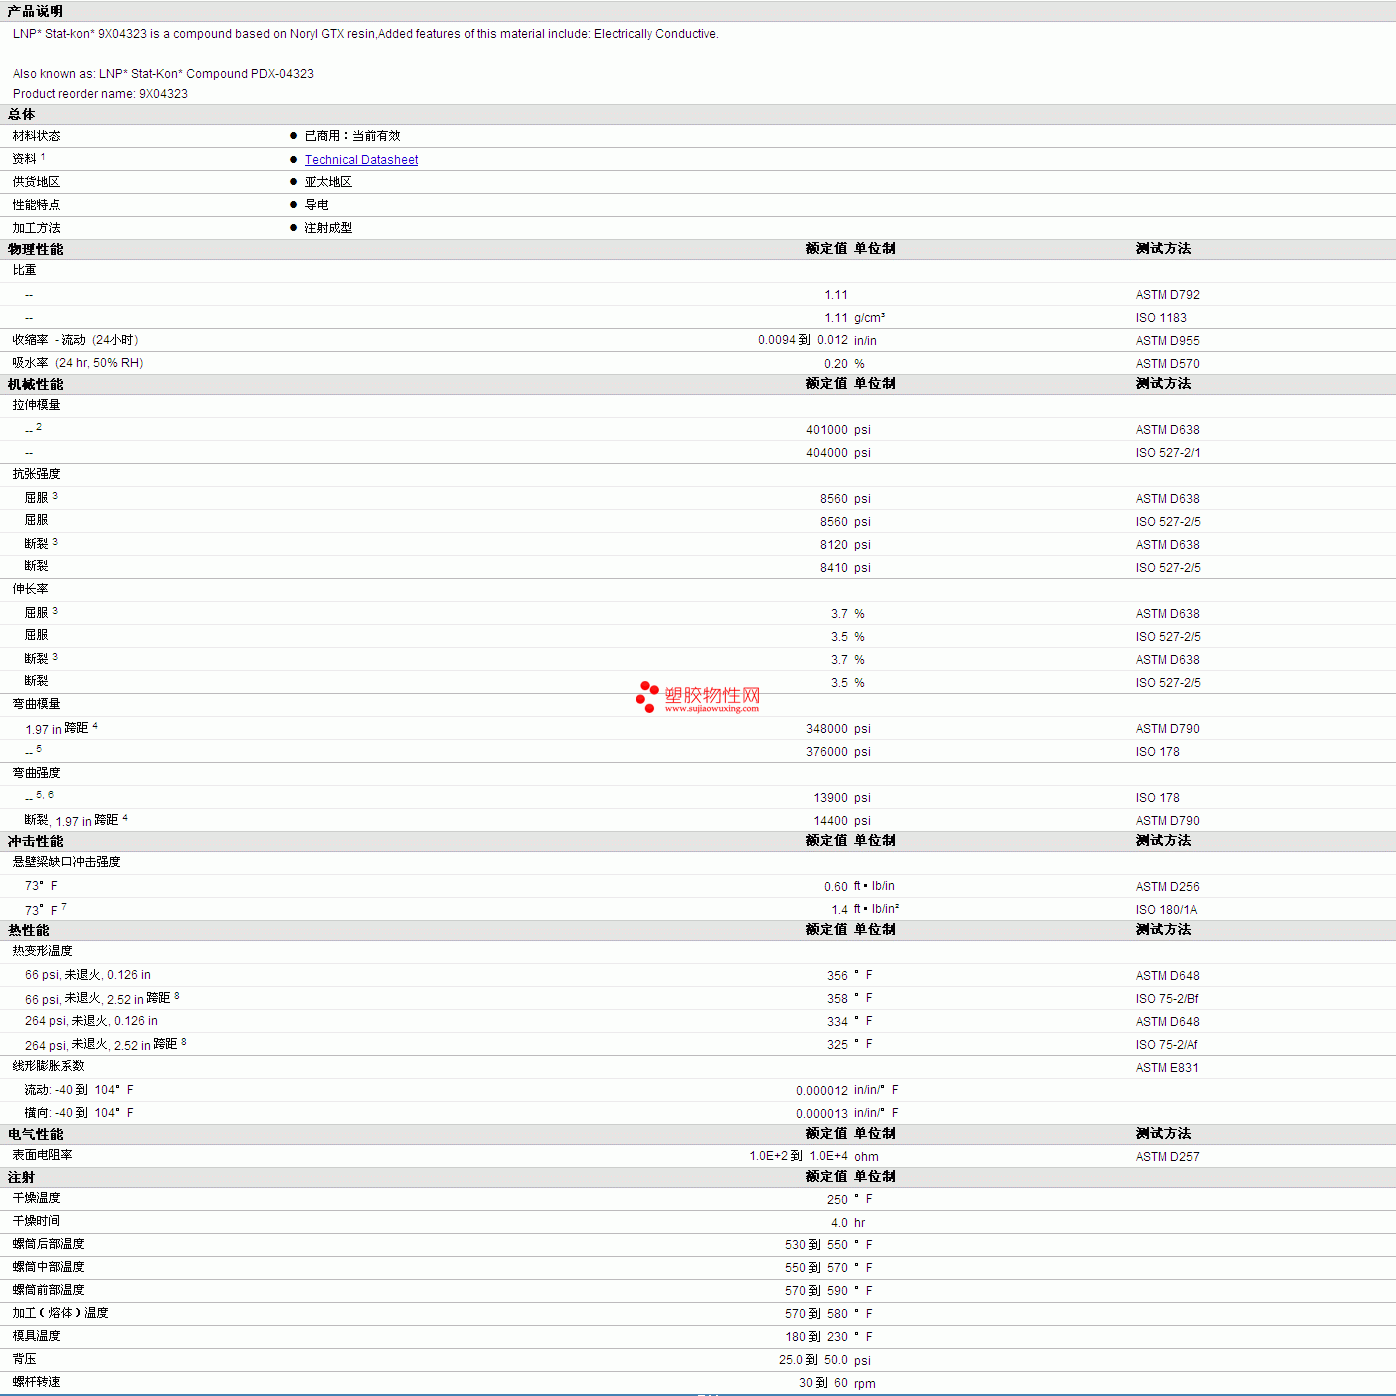Select the 弯曲强度 property label
This screenshot has width=1396, height=1396.
pyautogui.click(x=36, y=773)
